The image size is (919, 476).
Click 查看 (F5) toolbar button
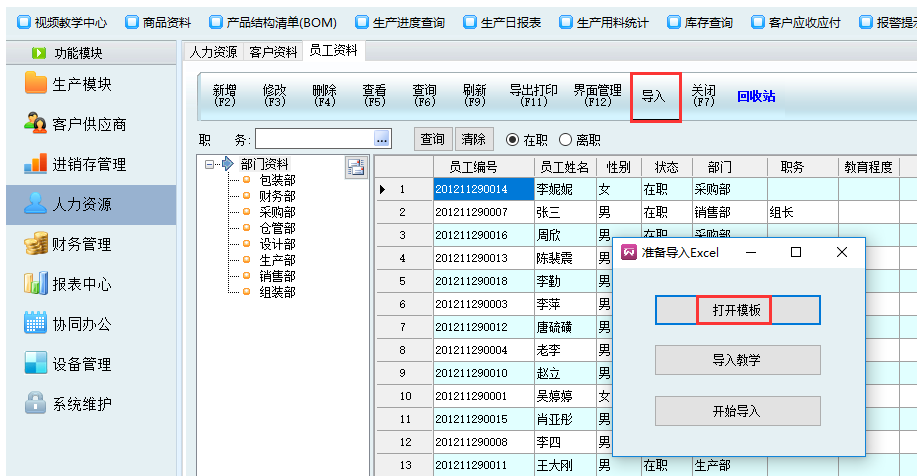click(374, 96)
